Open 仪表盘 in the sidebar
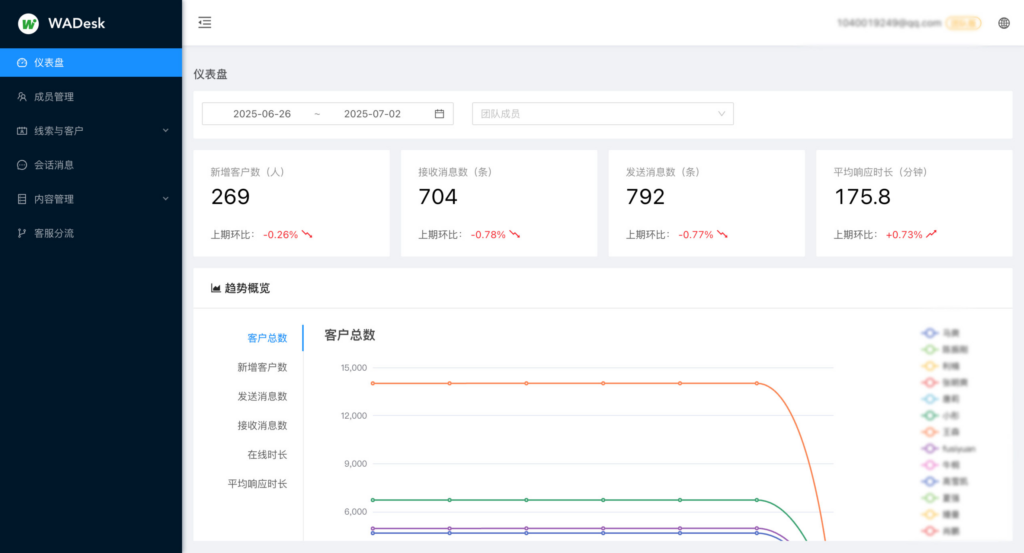 click(x=91, y=63)
